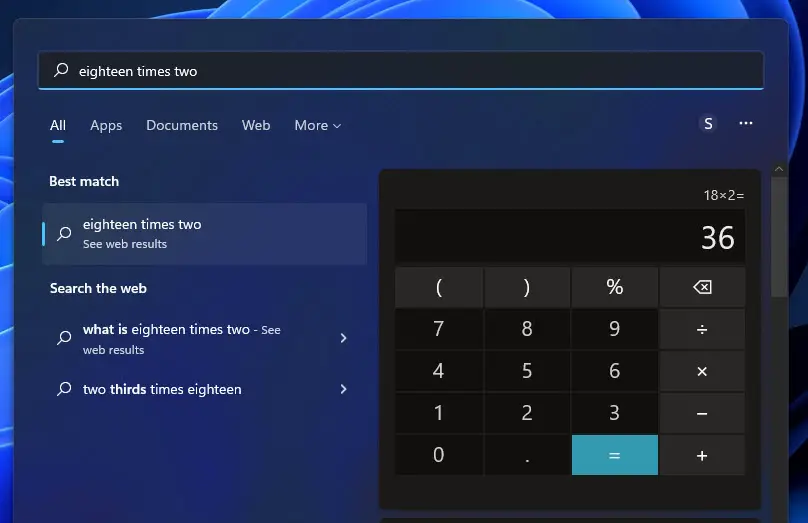The image size is (808, 523).
Task: Switch to the Apps tab
Action: [106, 125]
